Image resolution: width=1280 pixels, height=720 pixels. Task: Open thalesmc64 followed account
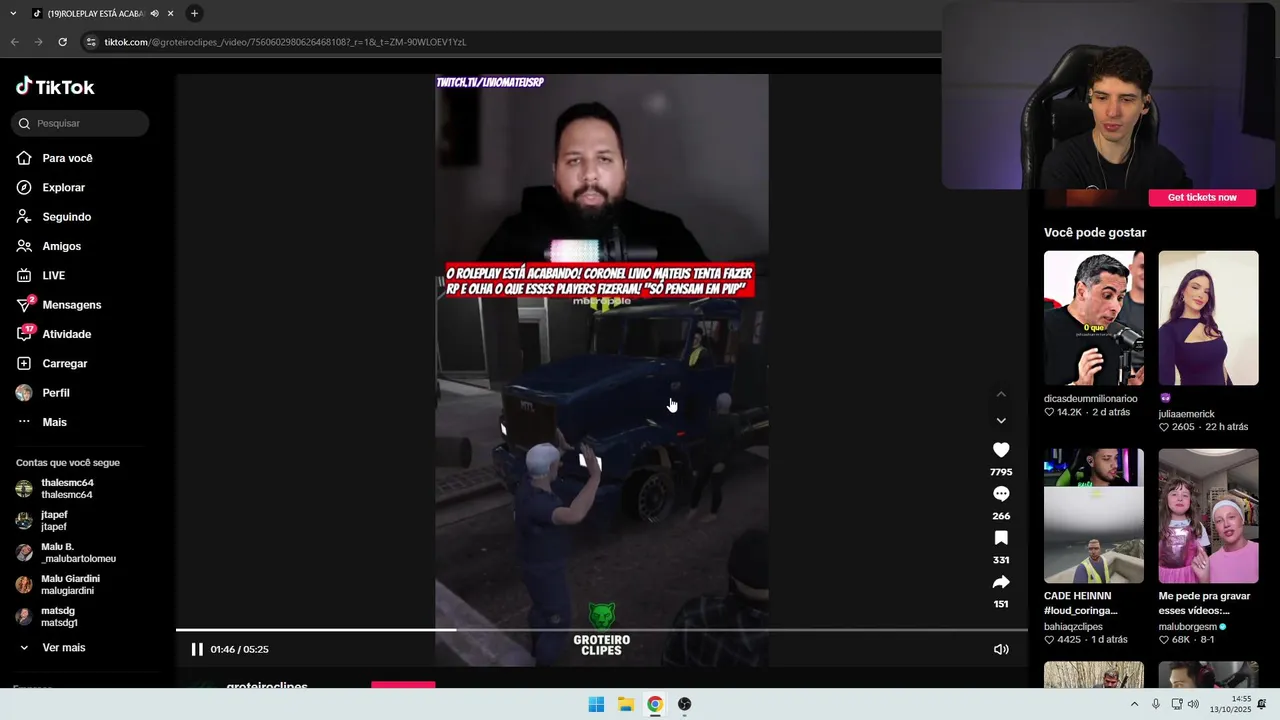click(55, 489)
